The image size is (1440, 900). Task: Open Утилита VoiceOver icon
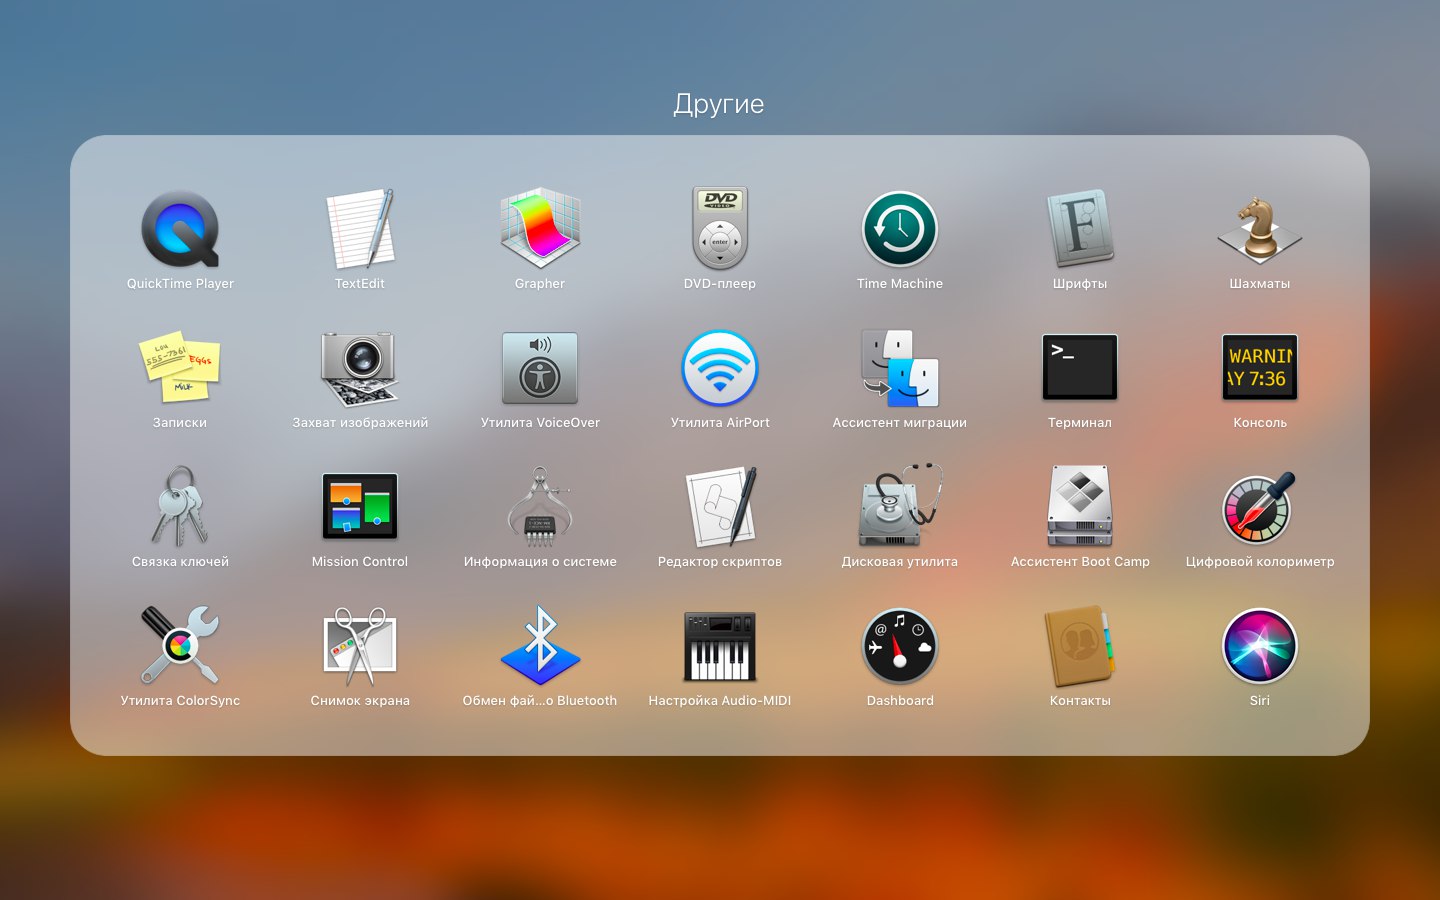(x=540, y=368)
